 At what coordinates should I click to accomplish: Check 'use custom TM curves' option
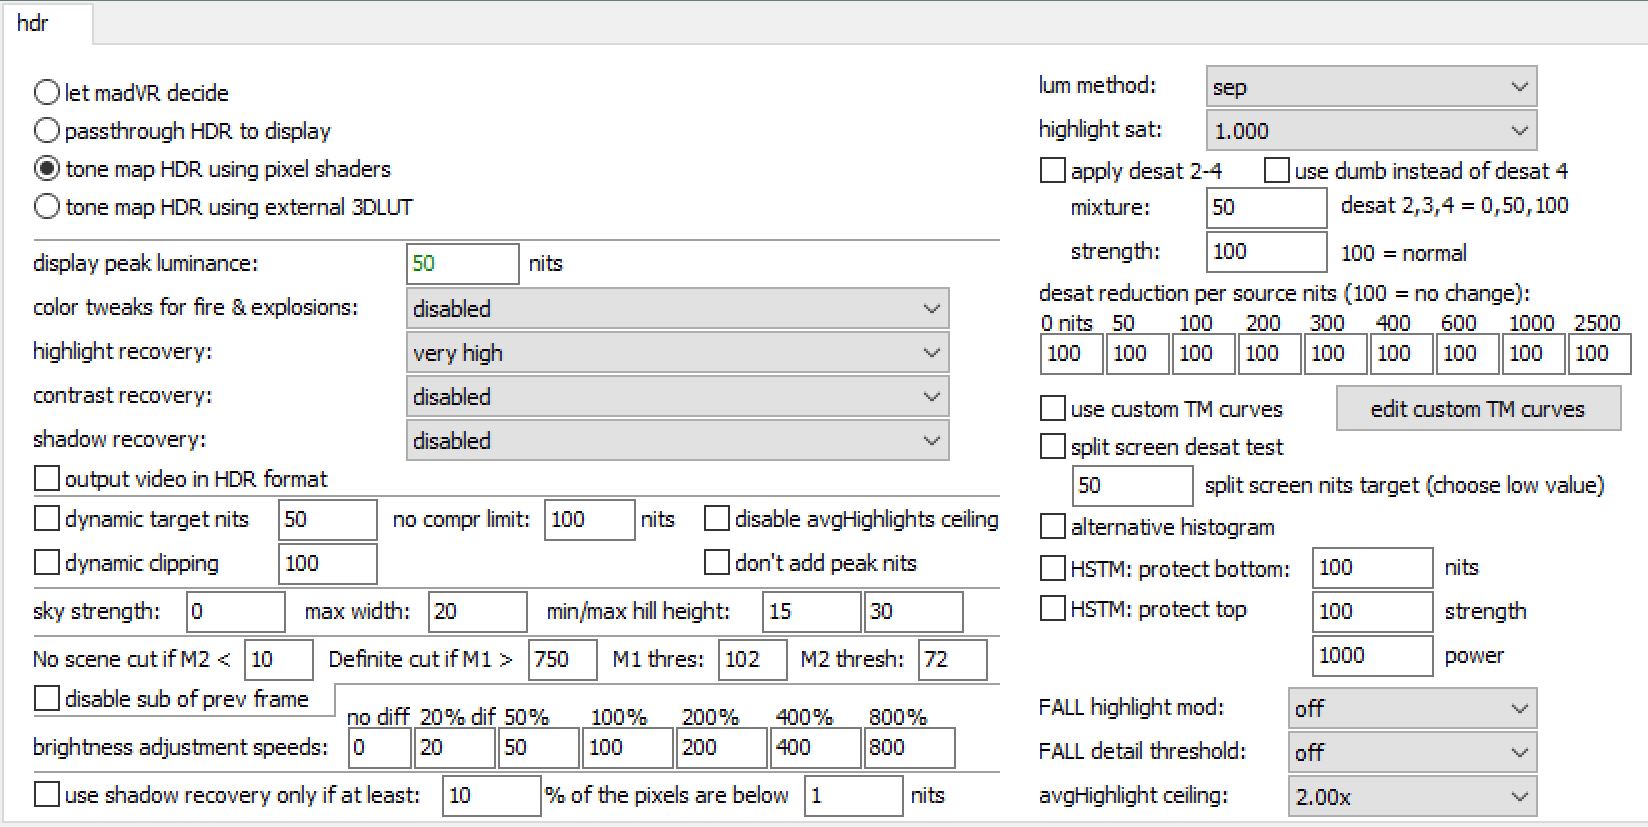(x=1053, y=409)
